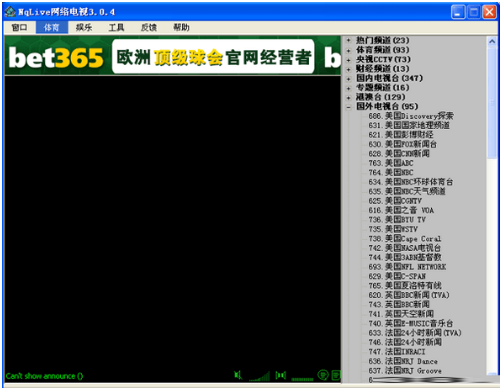The height and width of the screenshot is (390, 502).
Task: Expand the 专题频道 (16) category
Action: click(x=349, y=88)
